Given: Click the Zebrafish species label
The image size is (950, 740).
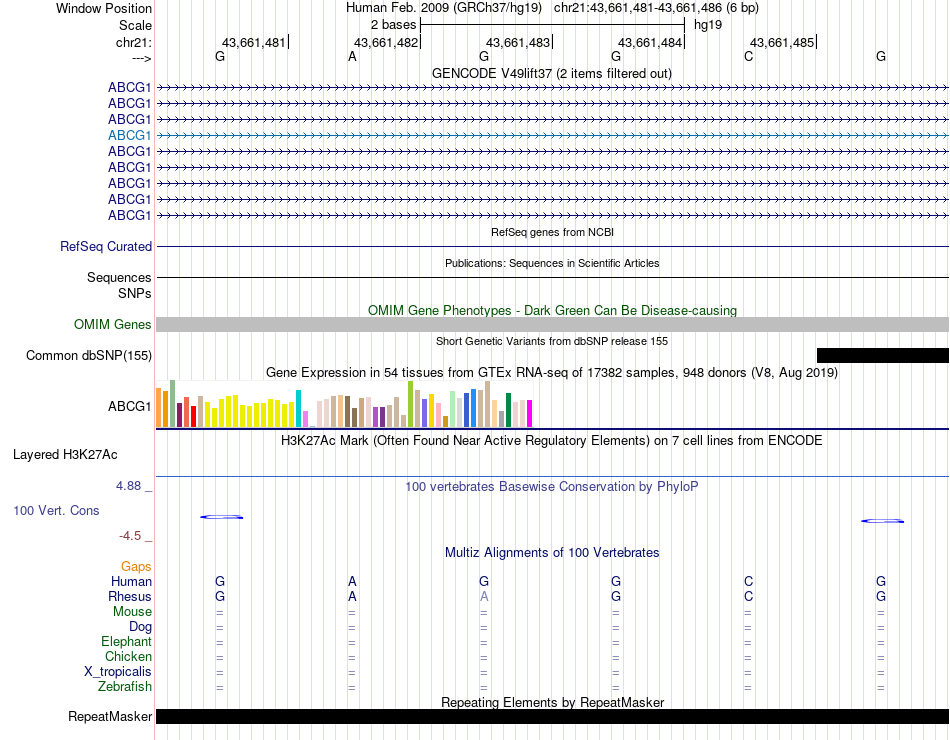Looking at the screenshot, I should point(125,687).
